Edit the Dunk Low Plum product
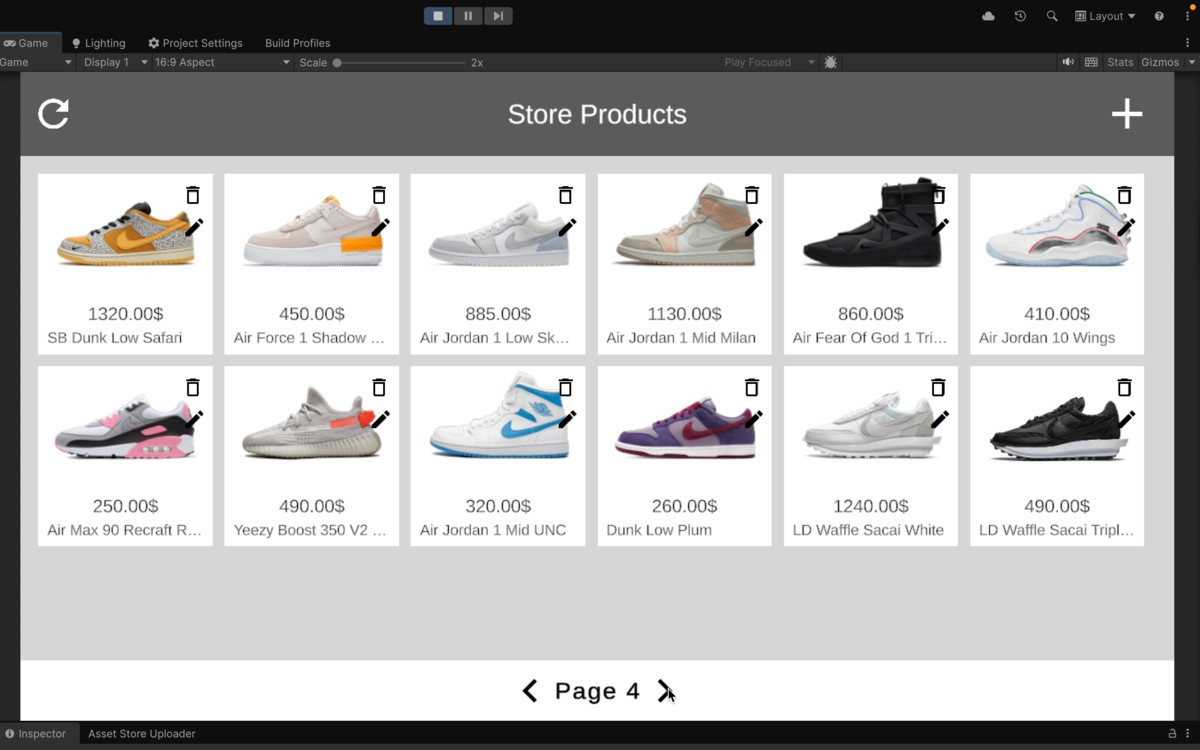 [x=753, y=420]
